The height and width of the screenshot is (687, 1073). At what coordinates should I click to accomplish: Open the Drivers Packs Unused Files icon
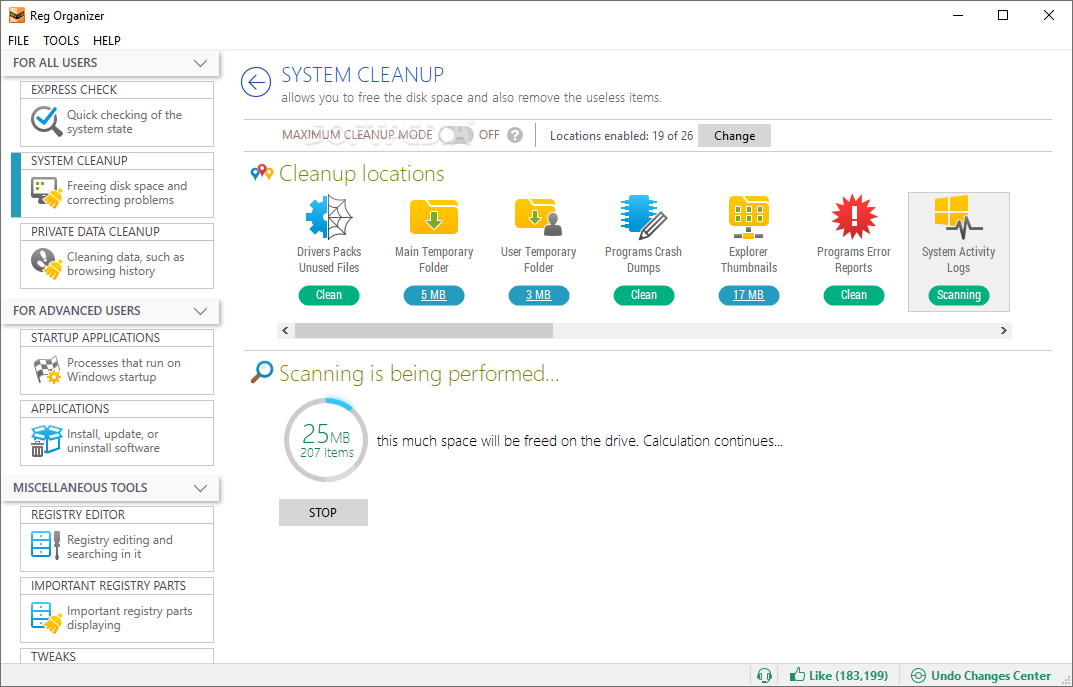[x=329, y=217]
